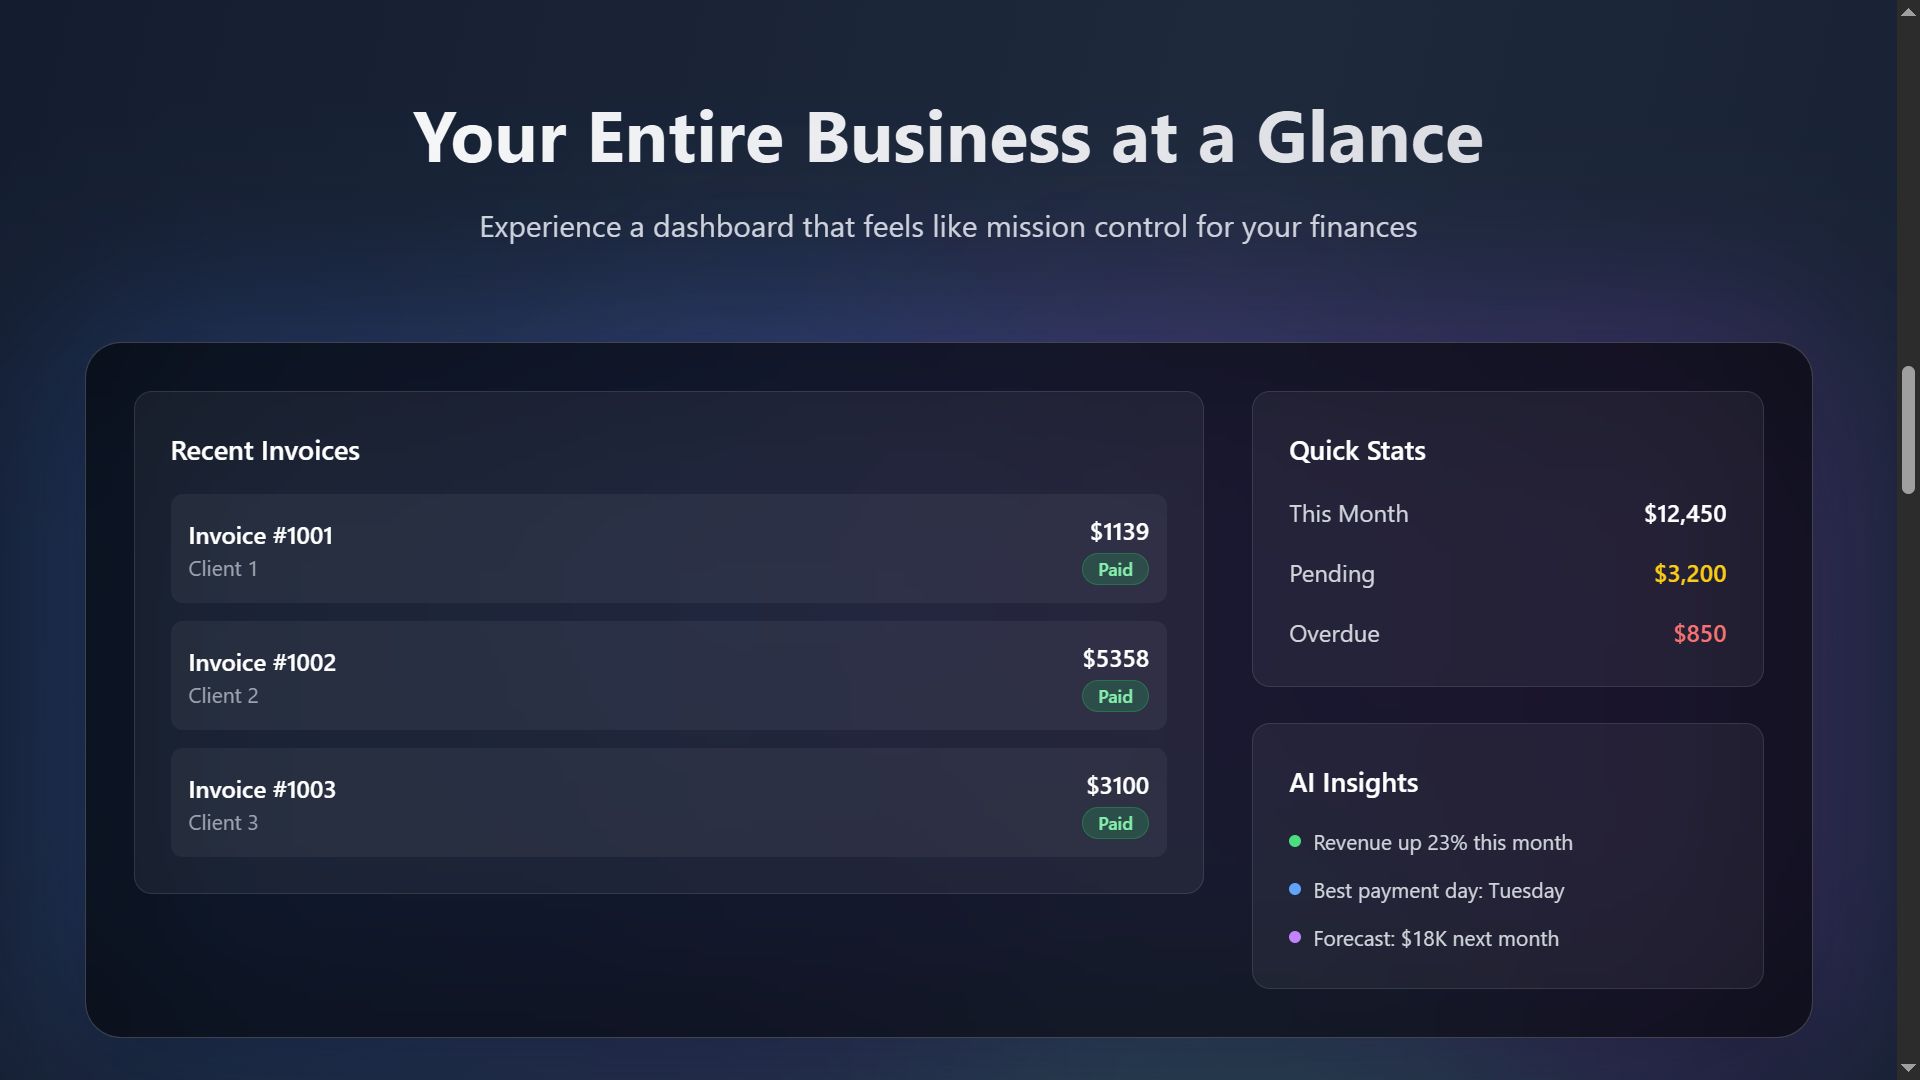
Task: Click the red $850 Overdue amount
Action: tap(1699, 634)
